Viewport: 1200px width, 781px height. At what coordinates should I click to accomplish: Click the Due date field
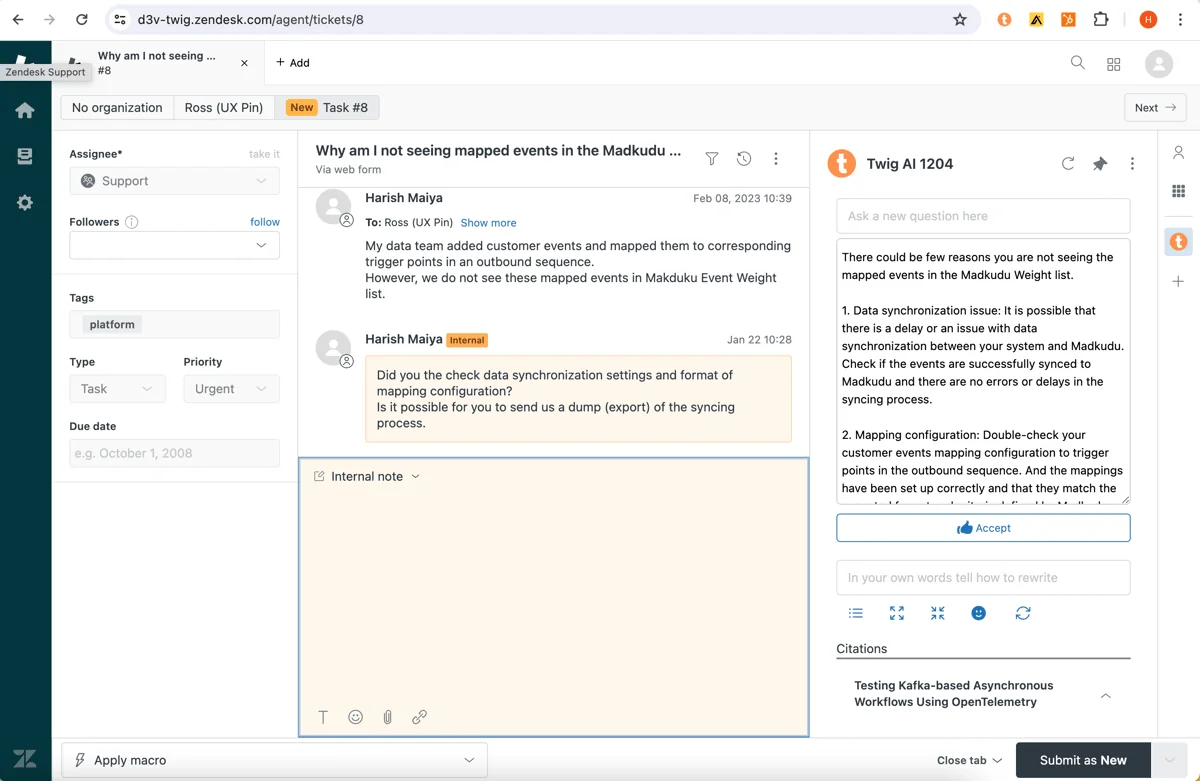[x=174, y=453]
